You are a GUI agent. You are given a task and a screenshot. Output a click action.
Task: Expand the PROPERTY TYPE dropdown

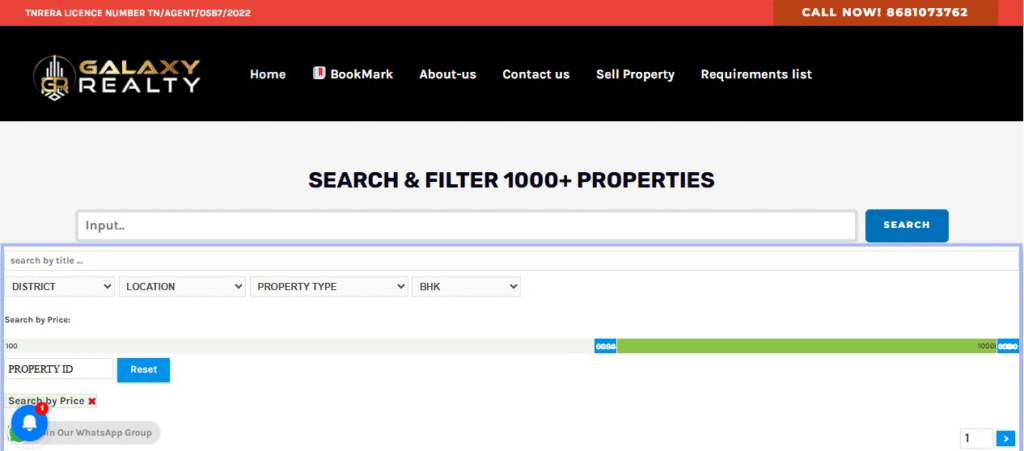(x=330, y=287)
